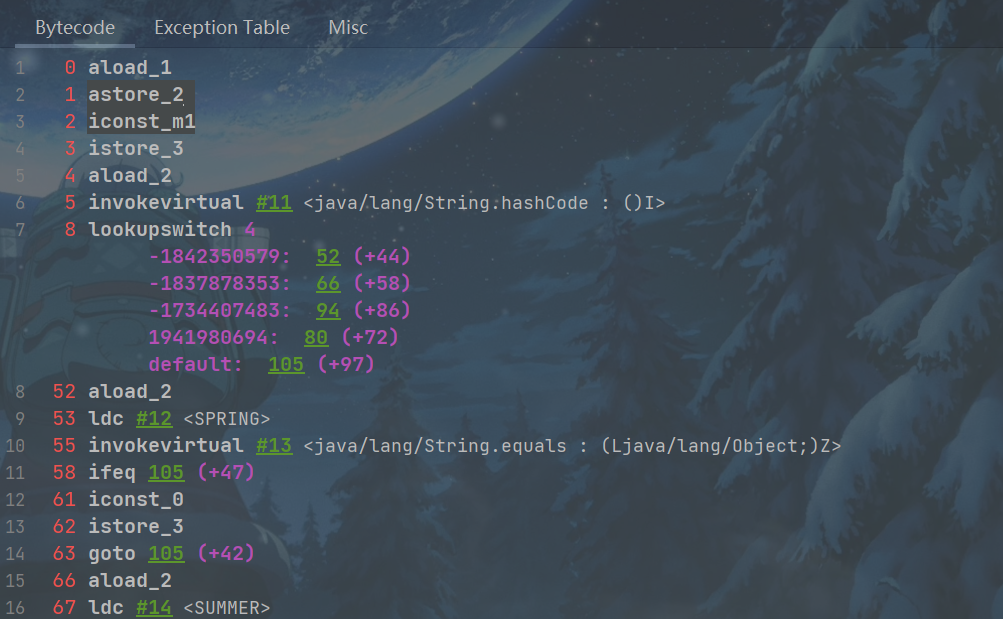Click constant pool link #12 for SPRING
1003x619 pixels.
[154, 418]
